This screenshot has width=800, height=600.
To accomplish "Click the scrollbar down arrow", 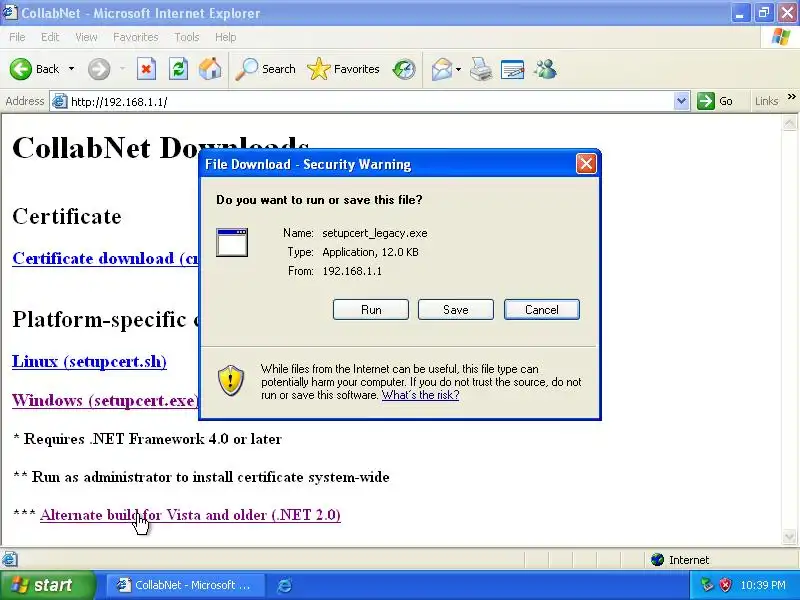I will (x=789, y=536).
